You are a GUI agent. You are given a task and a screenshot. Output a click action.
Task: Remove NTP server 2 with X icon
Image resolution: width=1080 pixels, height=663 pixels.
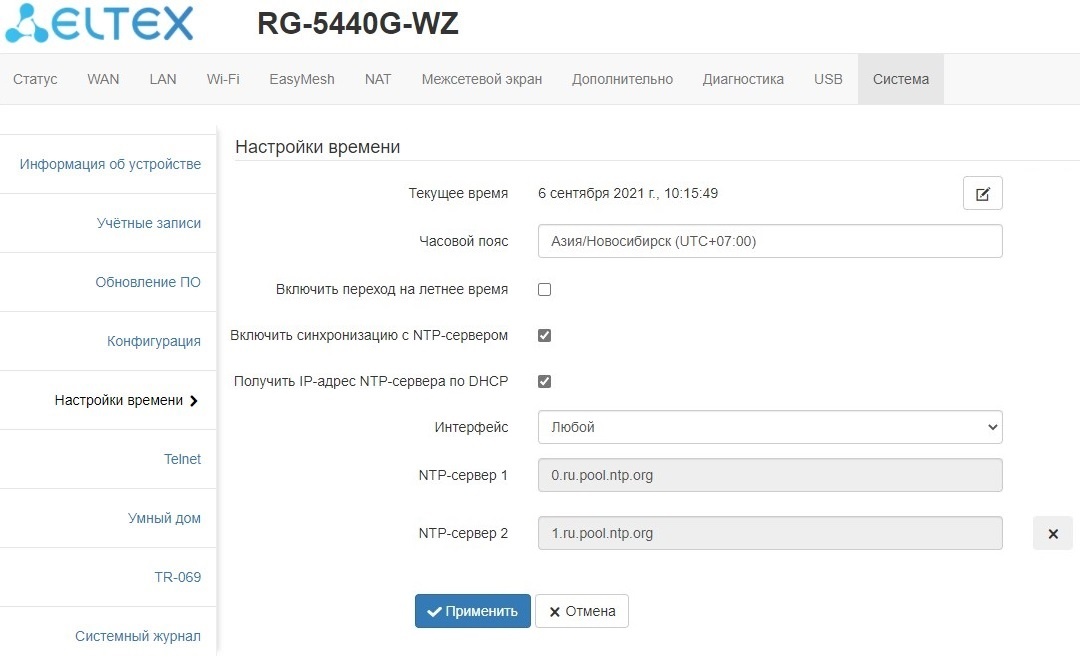(x=1052, y=534)
